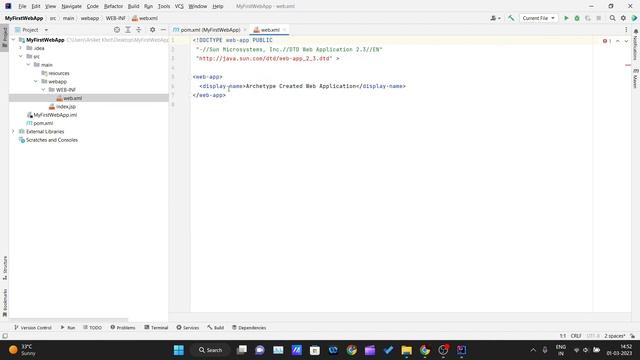The width and height of the screenshot is (640, 360).
Task: Click the error indicator in the editor corner
Action: pos(607,41)
